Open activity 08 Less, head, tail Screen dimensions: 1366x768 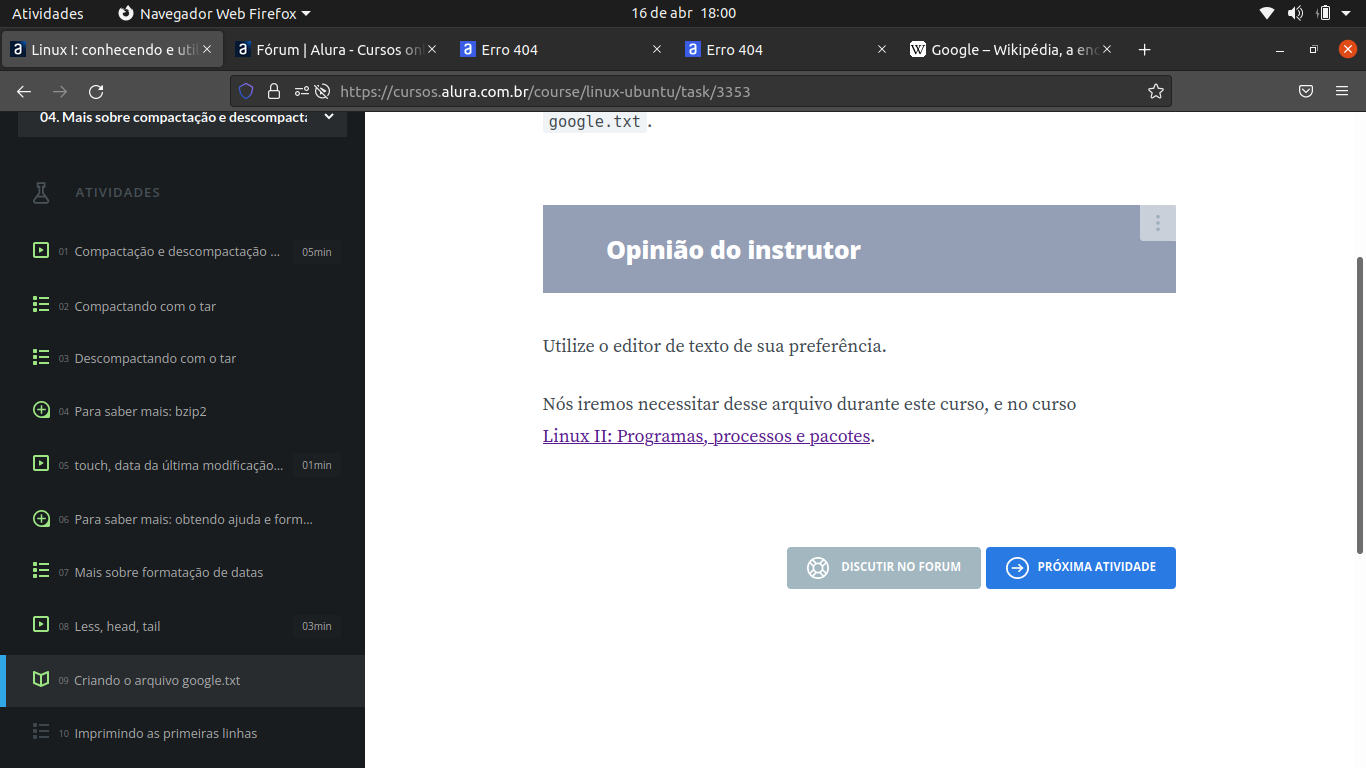(183, 626)
